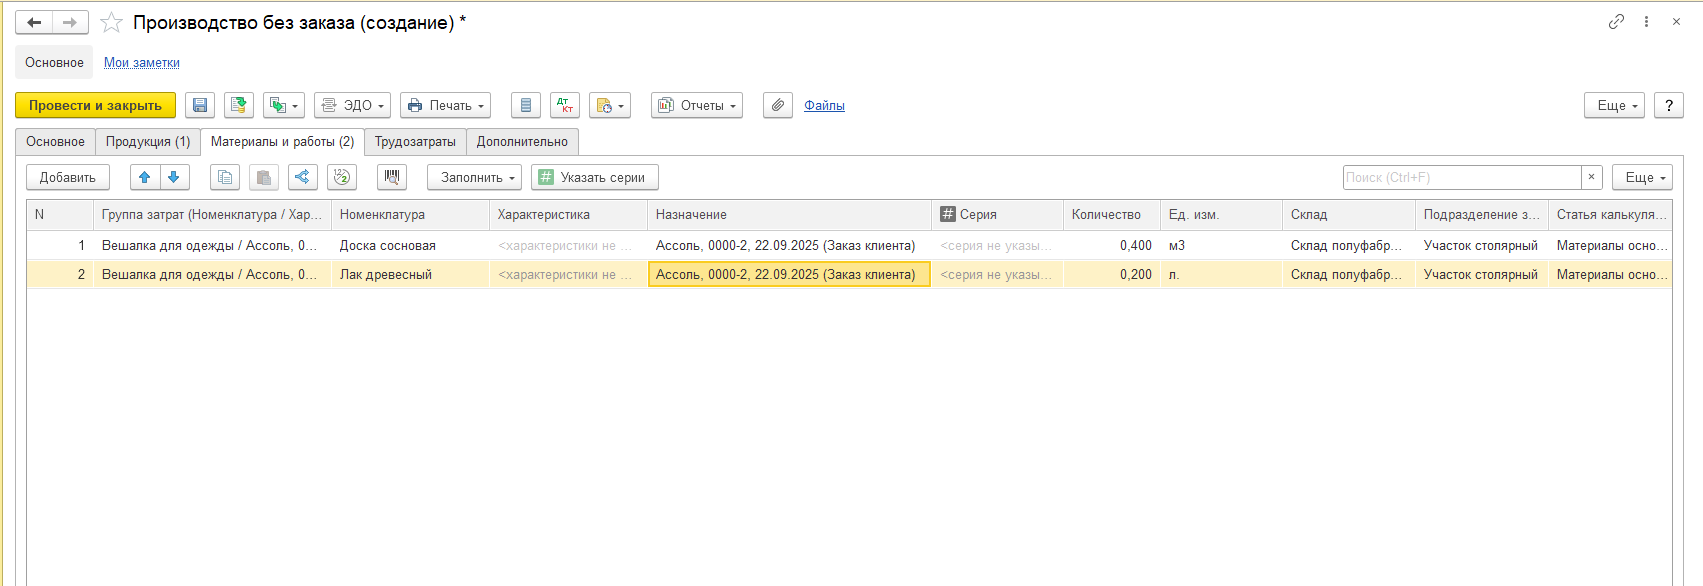1703x586 pixels.
Task: Click the split row icon
Action: (x=303, y=177)
